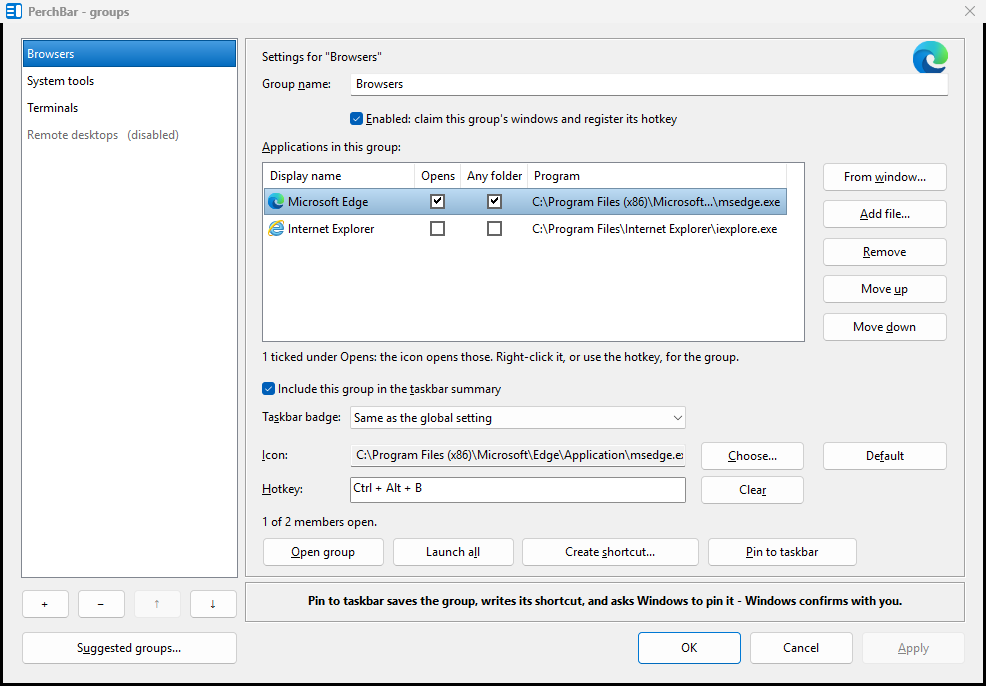Click the down arrow to move group down

213,604
